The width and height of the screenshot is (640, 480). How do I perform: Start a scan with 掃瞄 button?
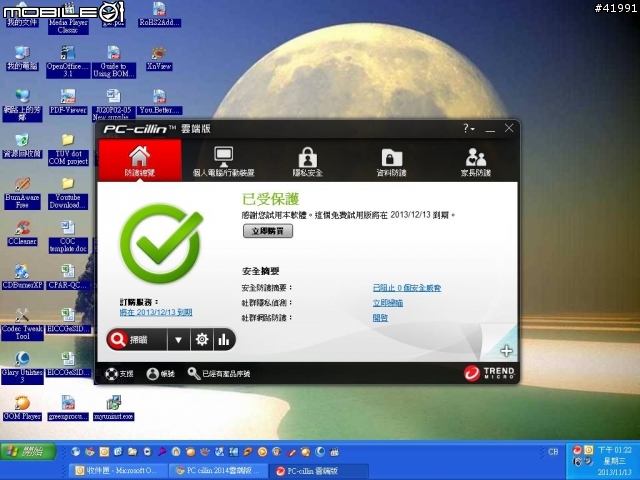pyautogui.click(x=137, y=340)
